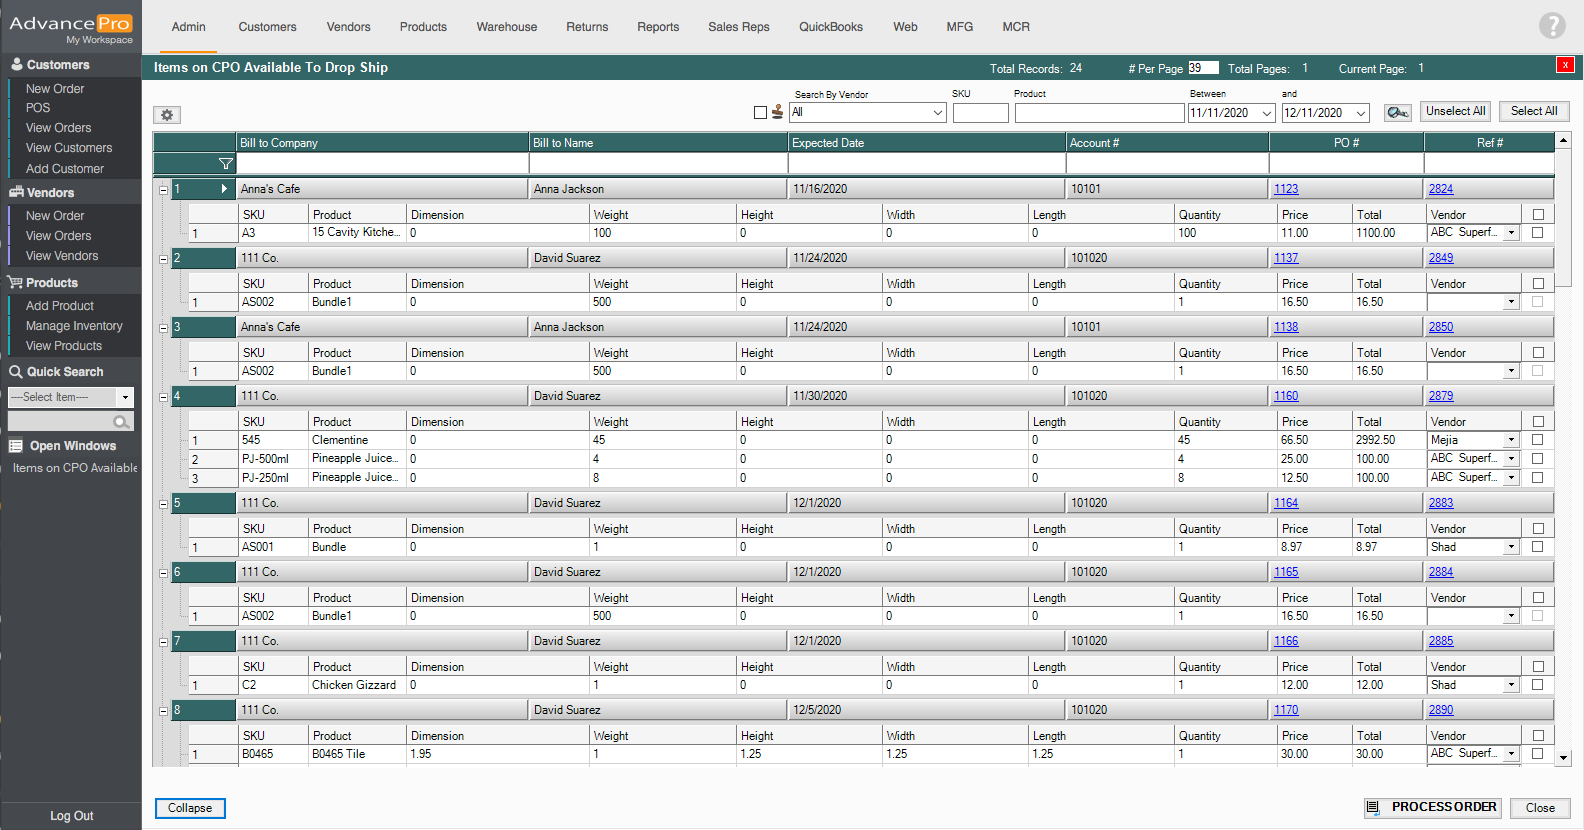Open the grid settings gear icon
Image resolution: width=1584 pixels, height=830 pixels.
(167, 115)
